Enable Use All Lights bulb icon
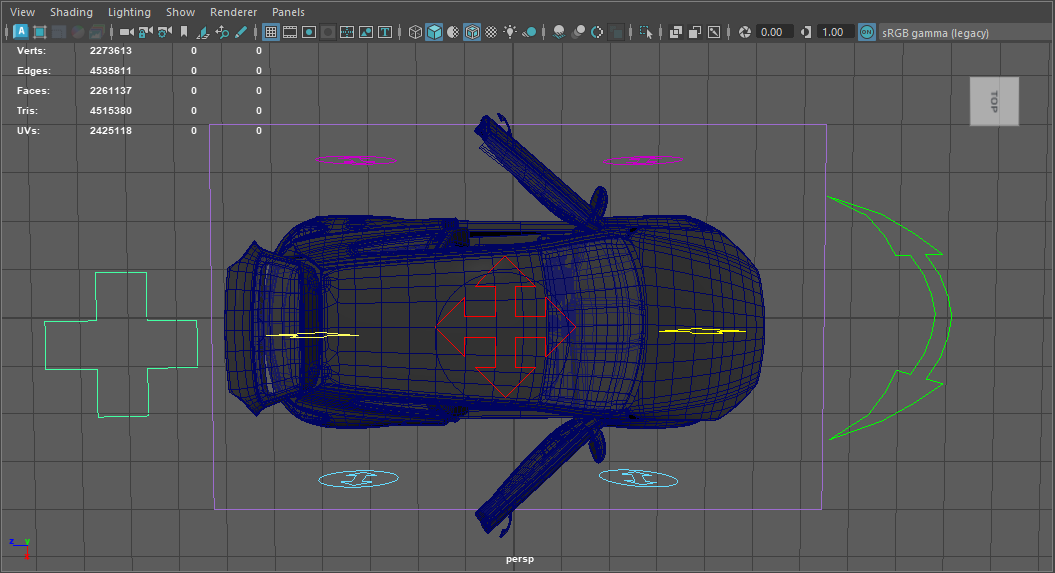The height and width of the screenshot is (573, 1055). point(510,32)
